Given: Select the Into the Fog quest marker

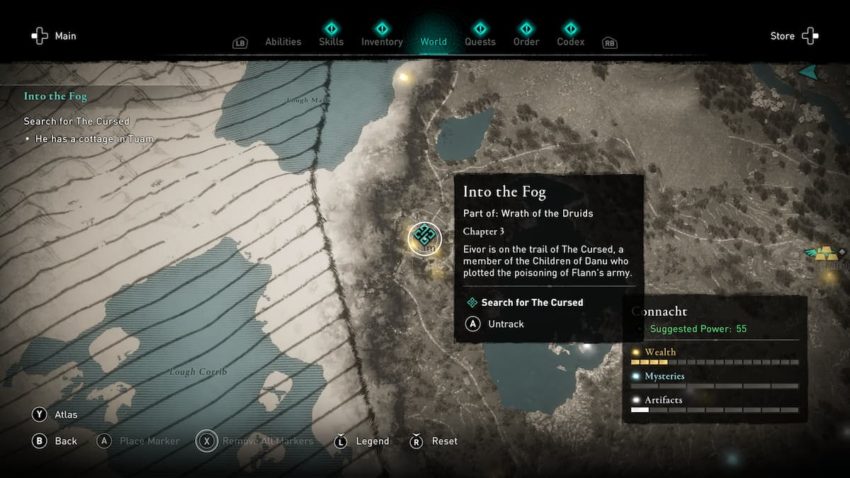Looking at the screenshot, I should click(424, 237).
